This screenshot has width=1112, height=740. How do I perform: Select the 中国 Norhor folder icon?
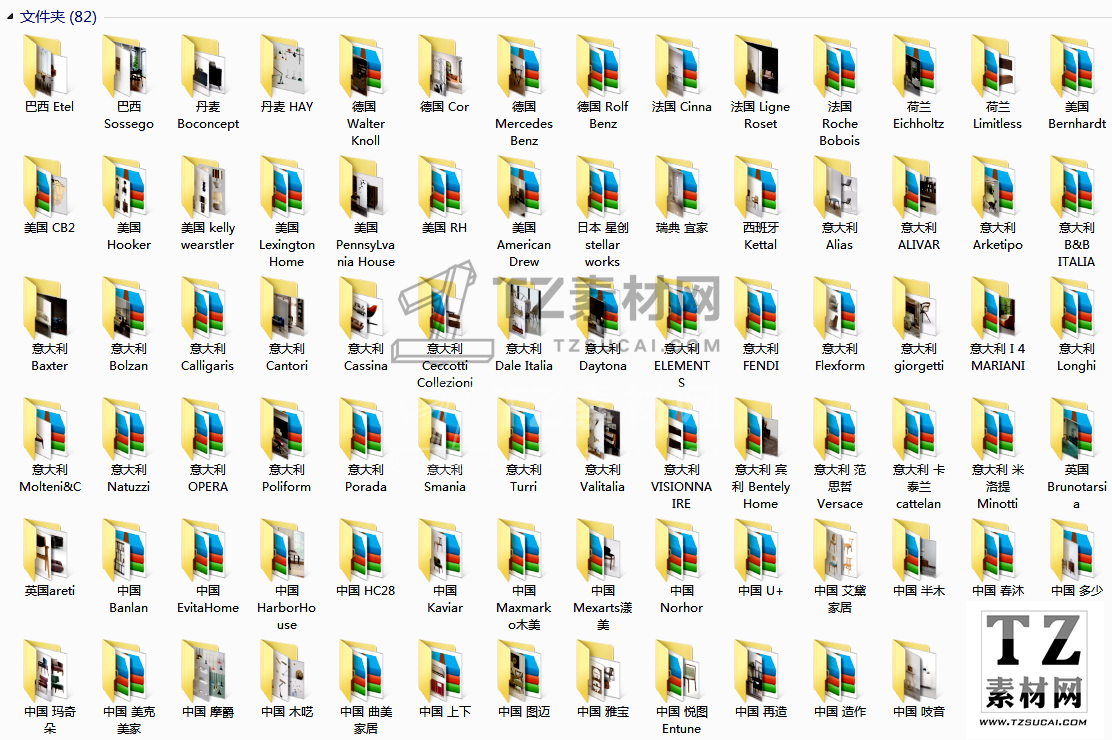coord(679,550)
